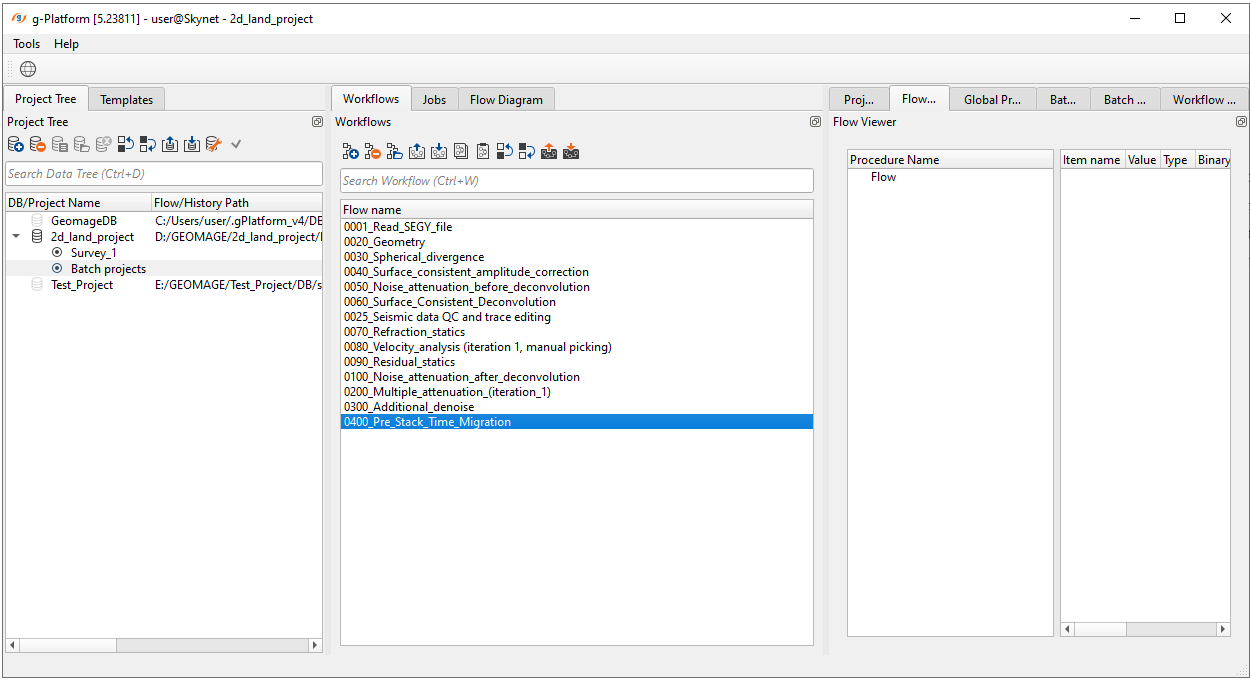Click the add database icon in Project Tree toolbar
1250x681 pixels.
[x=15, y=145]
